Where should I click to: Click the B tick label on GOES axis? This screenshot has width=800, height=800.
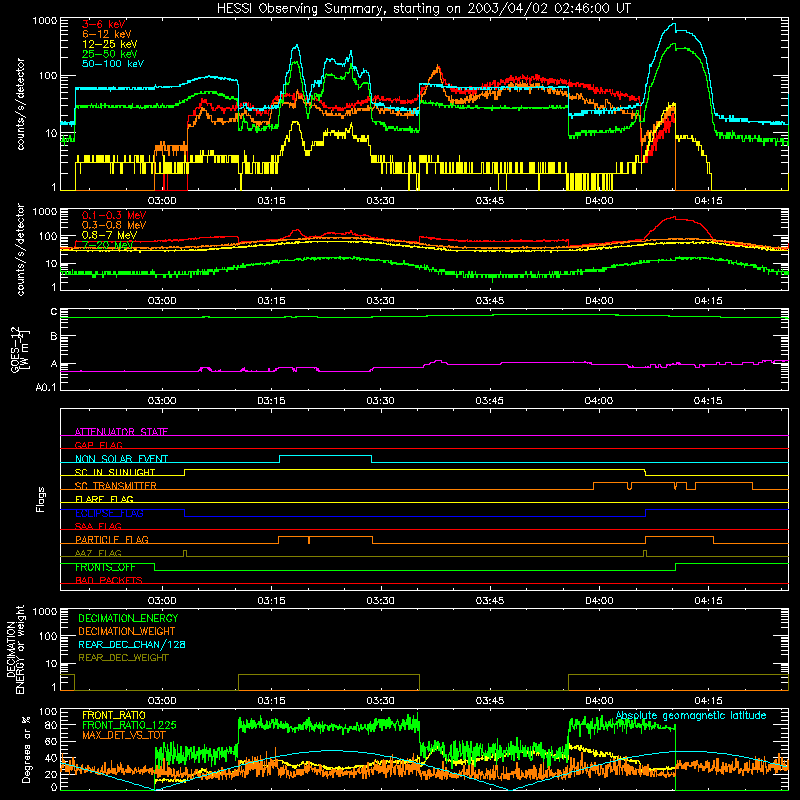click(54, 337)
